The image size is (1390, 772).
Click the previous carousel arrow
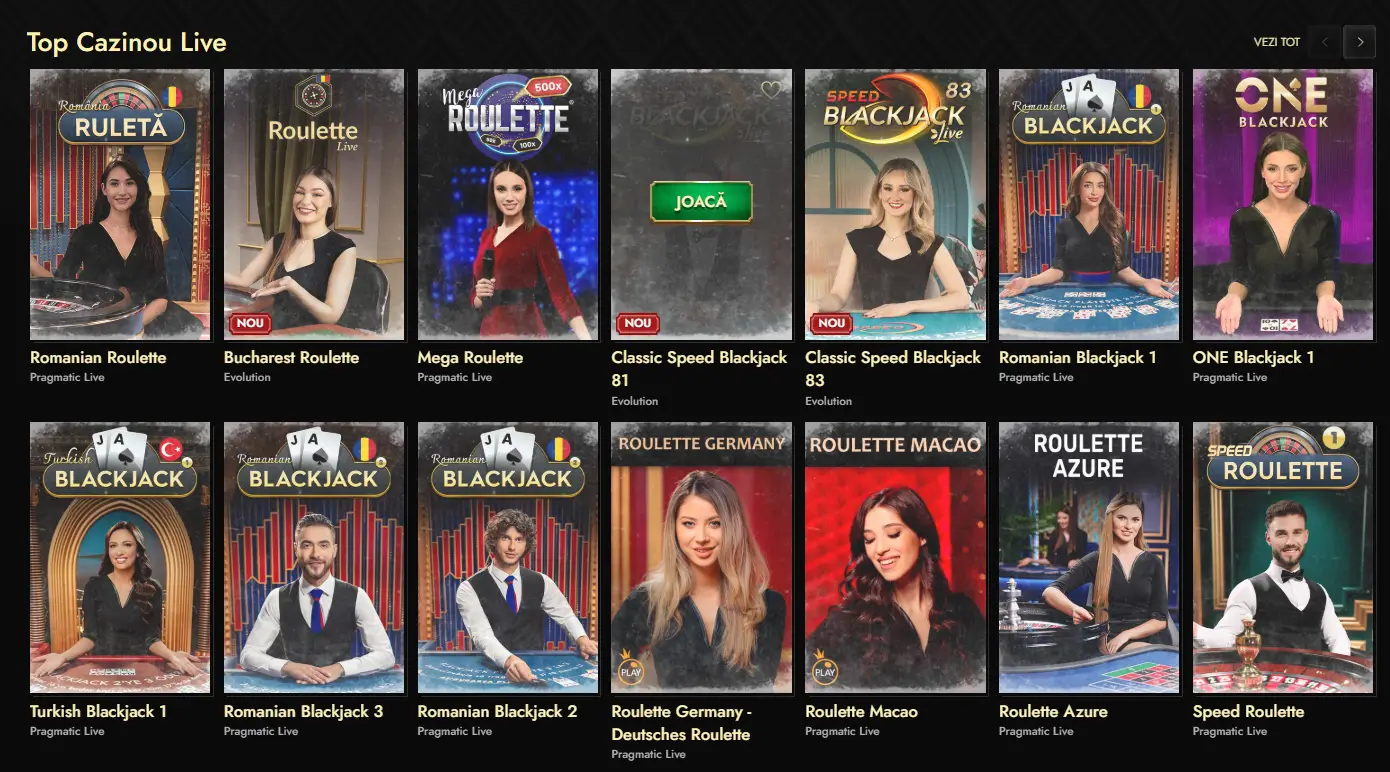click(1325, 42)
